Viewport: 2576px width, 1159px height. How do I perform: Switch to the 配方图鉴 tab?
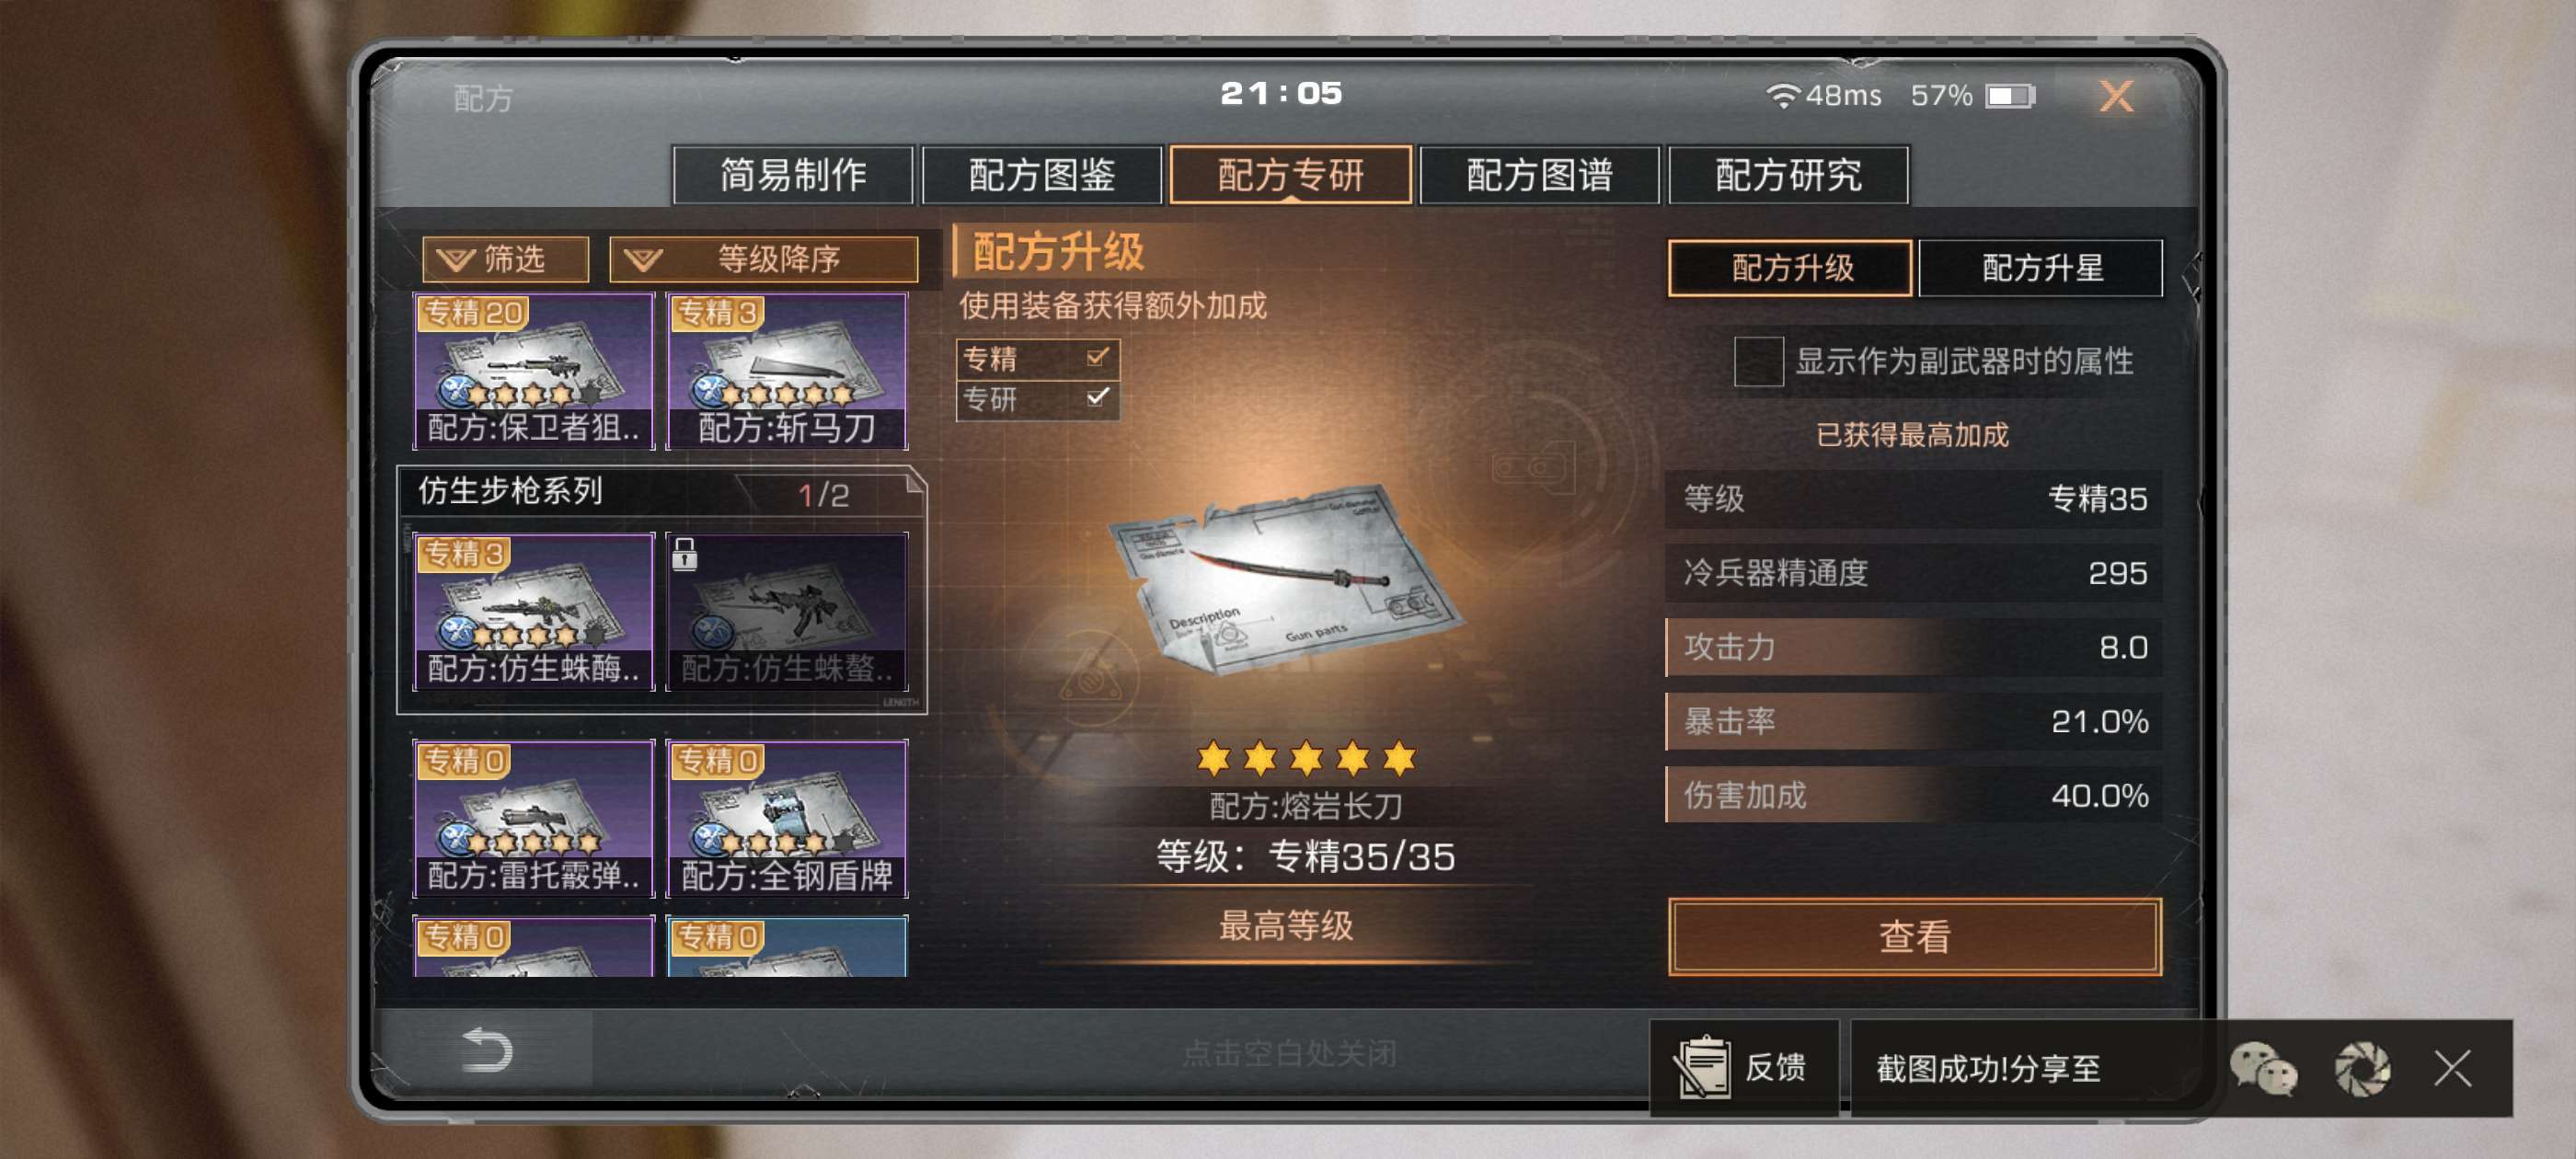1041,175
